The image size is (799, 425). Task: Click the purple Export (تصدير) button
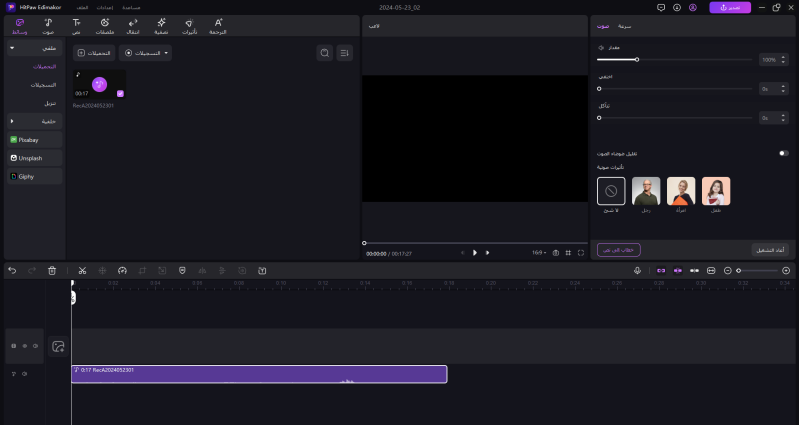(x=730, y=8)
